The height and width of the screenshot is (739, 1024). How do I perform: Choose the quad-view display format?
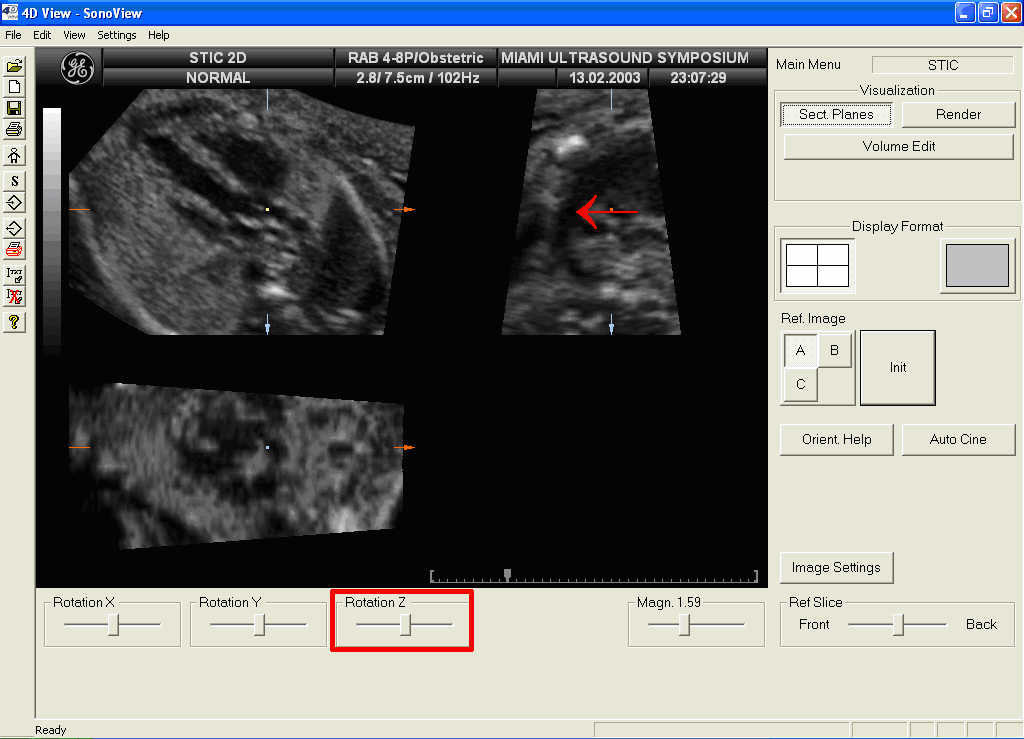click(817, 266)
